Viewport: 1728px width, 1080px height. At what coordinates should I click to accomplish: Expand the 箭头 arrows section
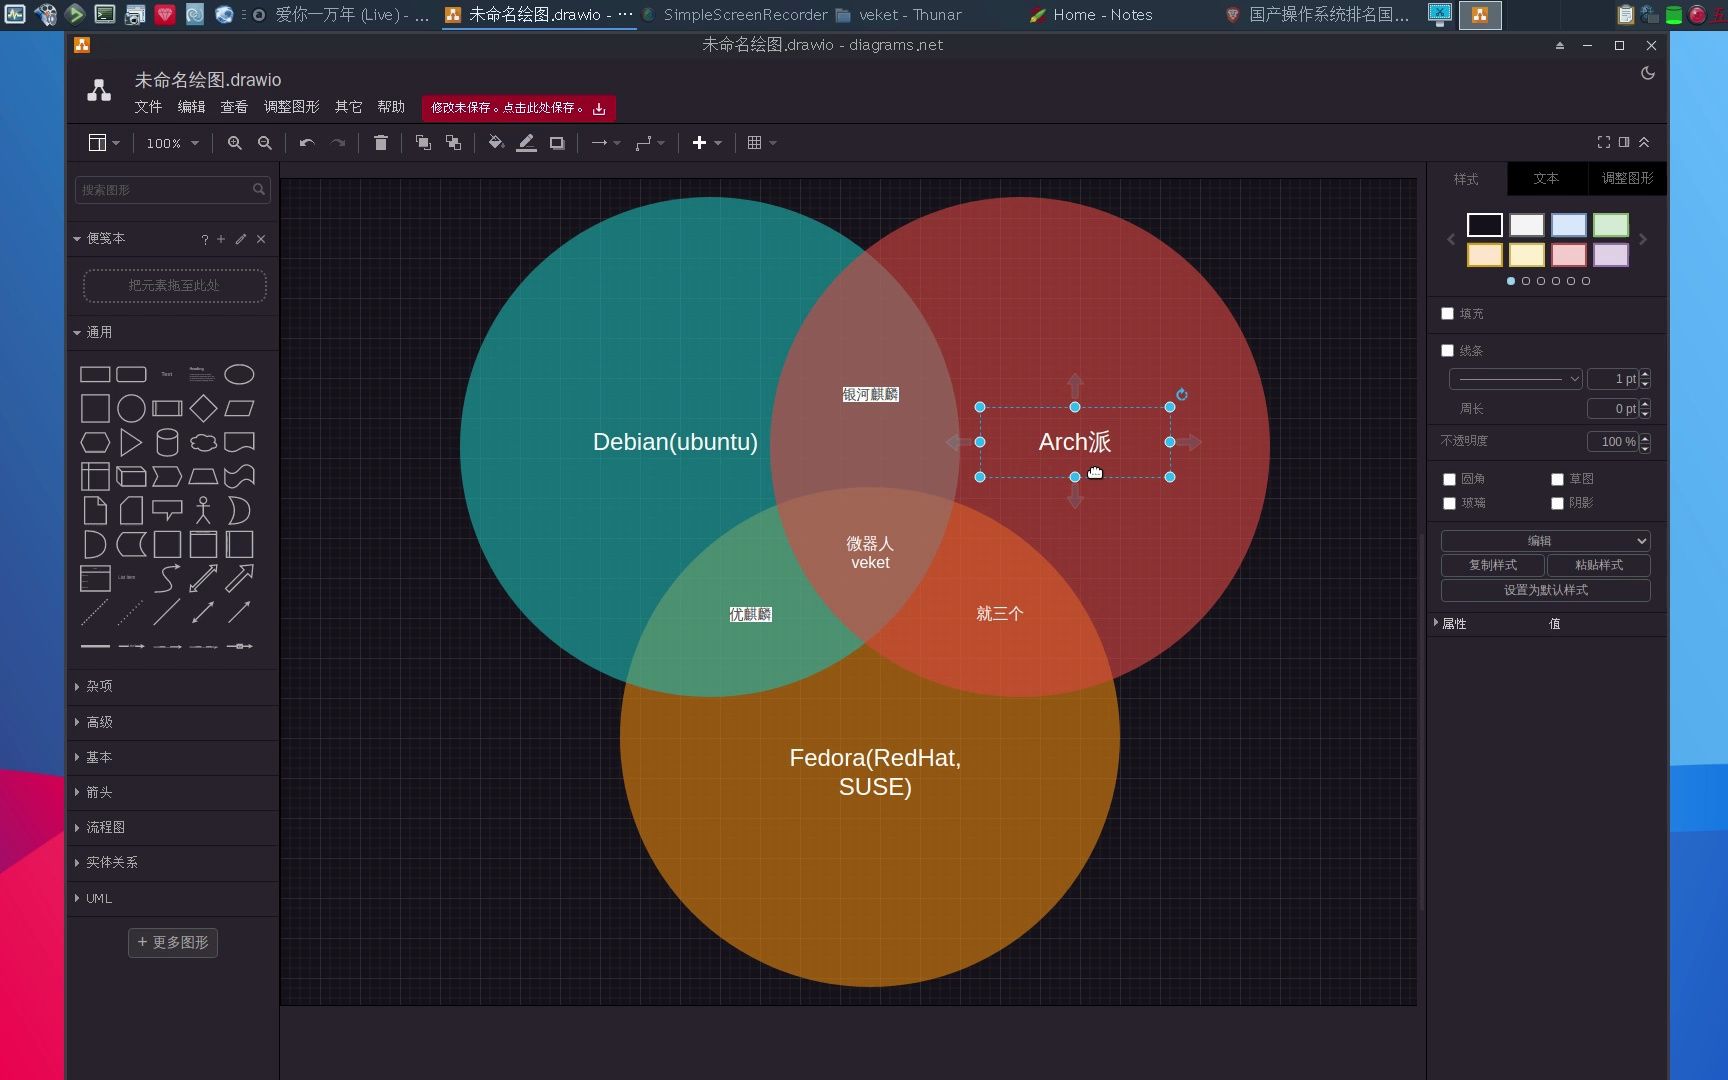tap(173, 792)
